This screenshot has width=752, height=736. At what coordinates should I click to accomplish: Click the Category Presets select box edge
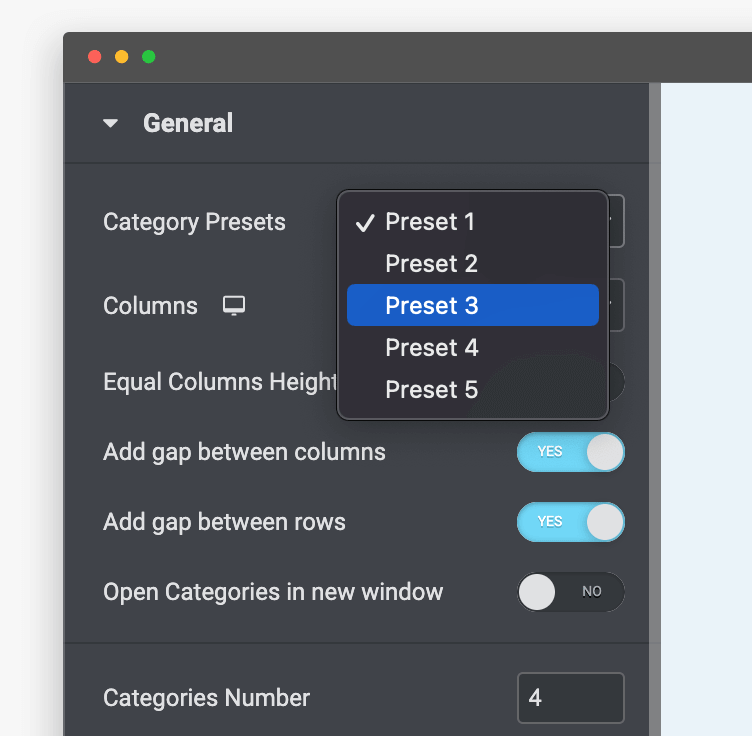coord(617,222)
